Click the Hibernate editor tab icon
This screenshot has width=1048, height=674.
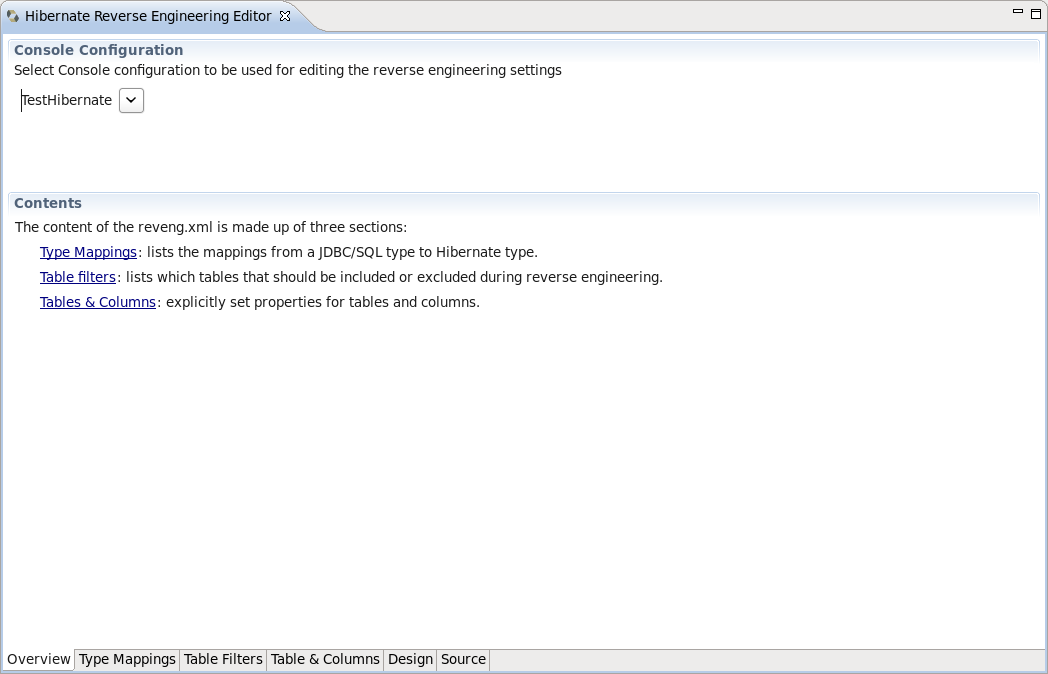[14, 16]
